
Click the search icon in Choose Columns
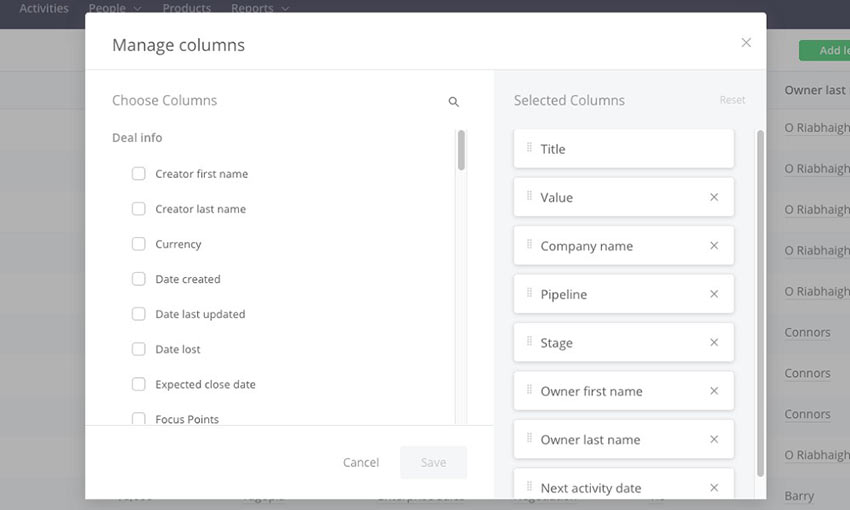coord(453,101)
